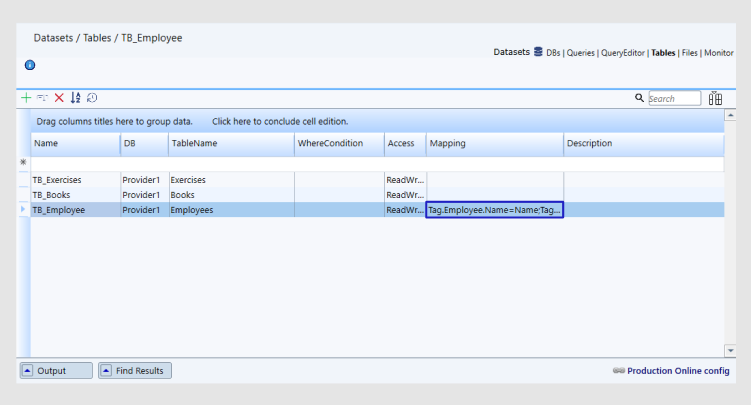Click the scrollbar up arrow
Screen dimensions: 751x405
point(730,115)
